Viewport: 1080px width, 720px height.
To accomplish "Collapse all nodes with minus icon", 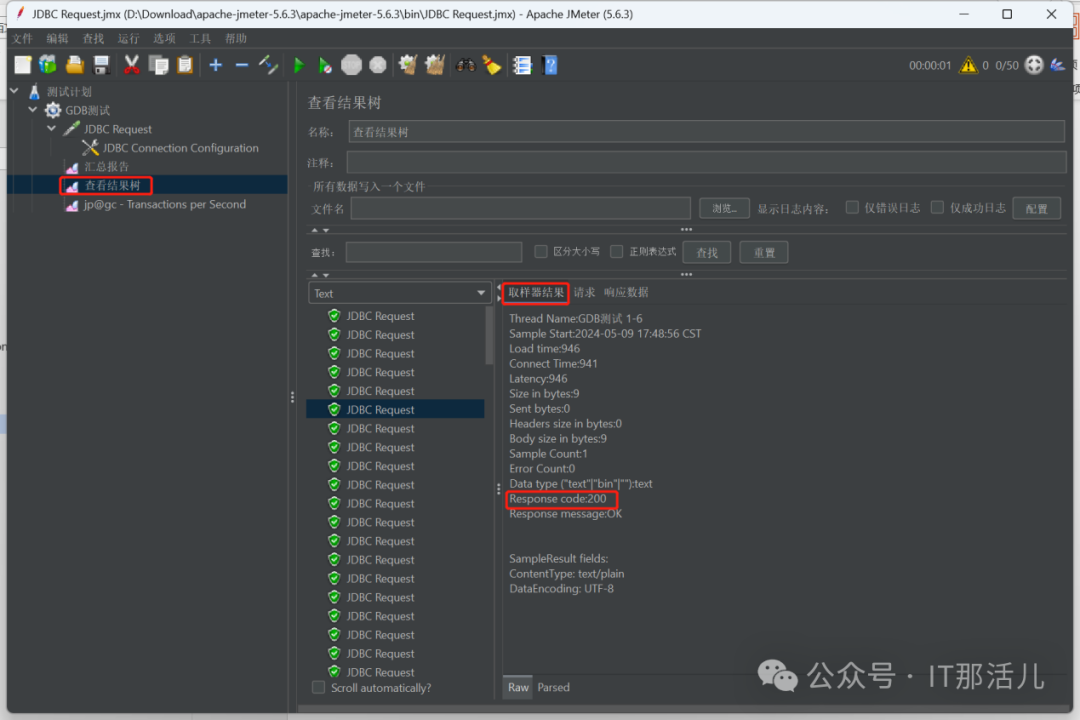I will coord(242,65).
